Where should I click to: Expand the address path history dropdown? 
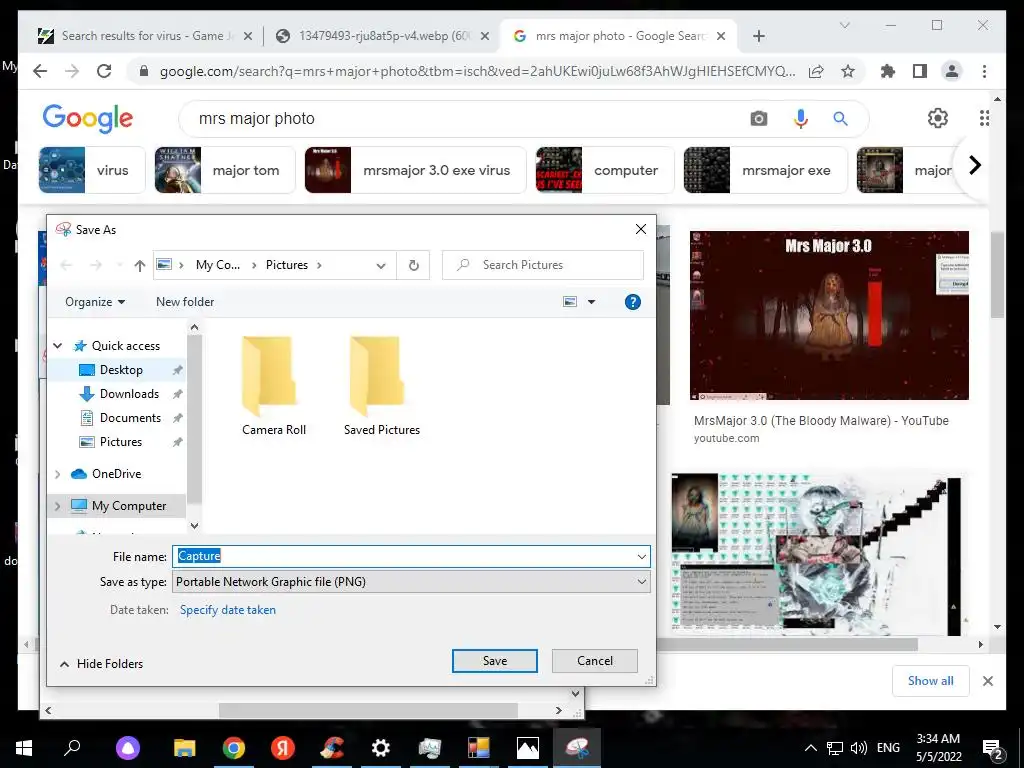click(x=381, y=265)
